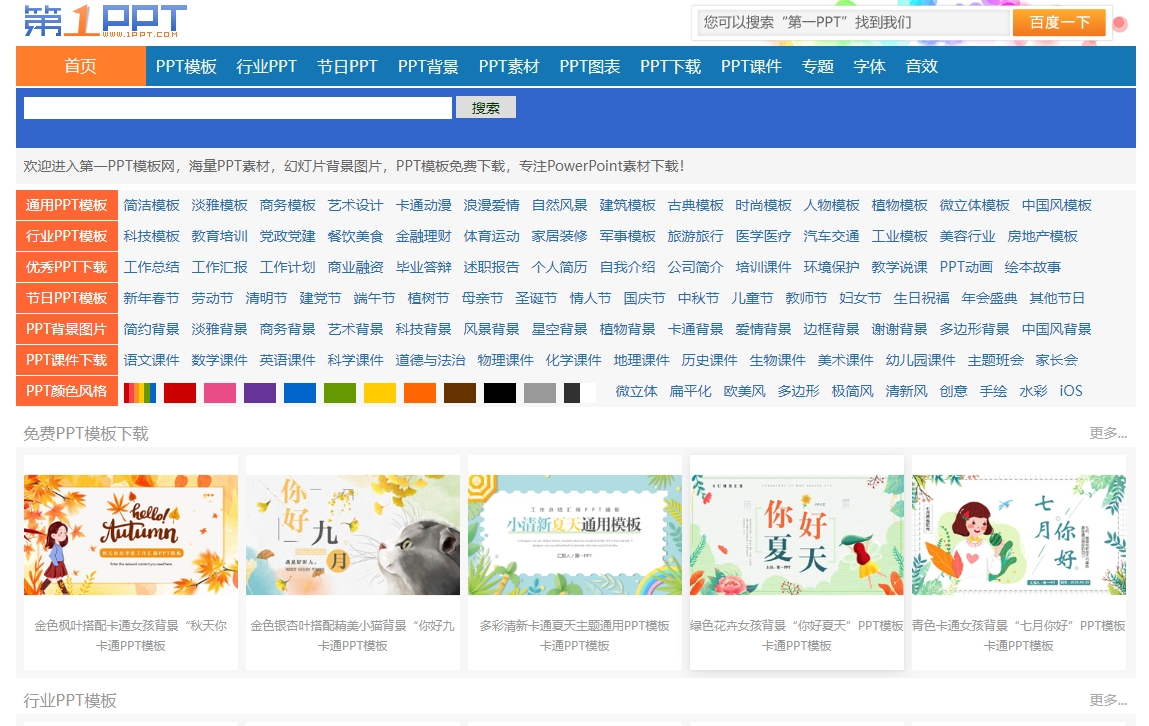Open the 字体 navigation menu item
Viewport: 1149px width, 726px height.
869,66
